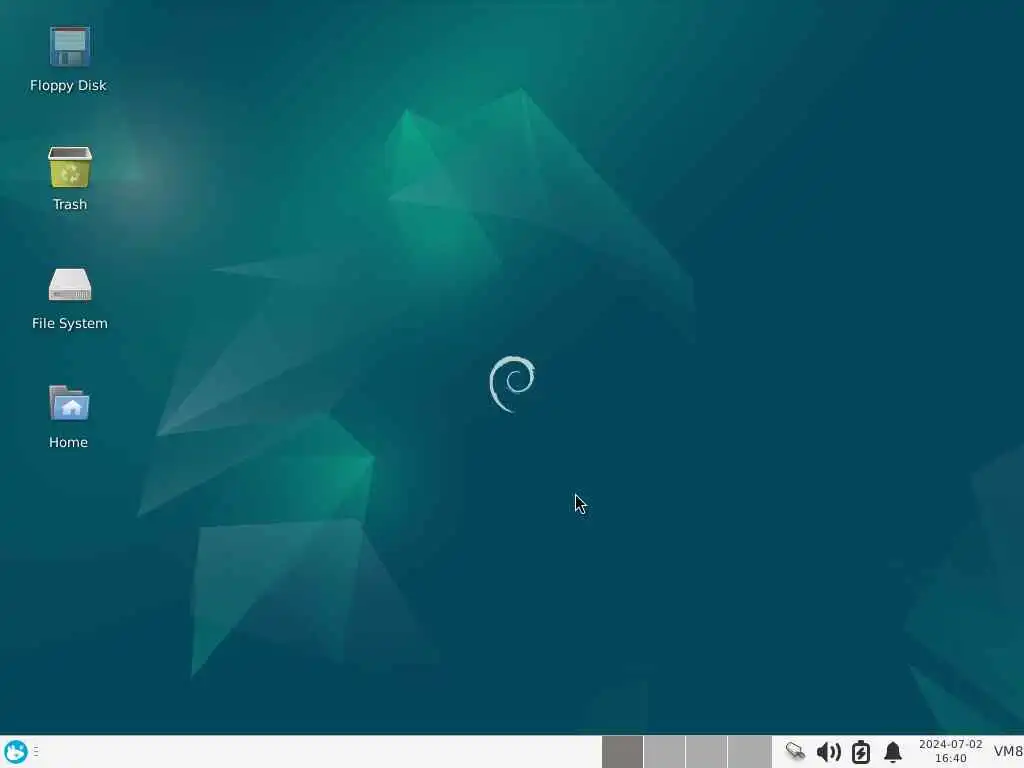Open the notifications bell icon
The image size is (1024, 768).
(x=893, y=752)
